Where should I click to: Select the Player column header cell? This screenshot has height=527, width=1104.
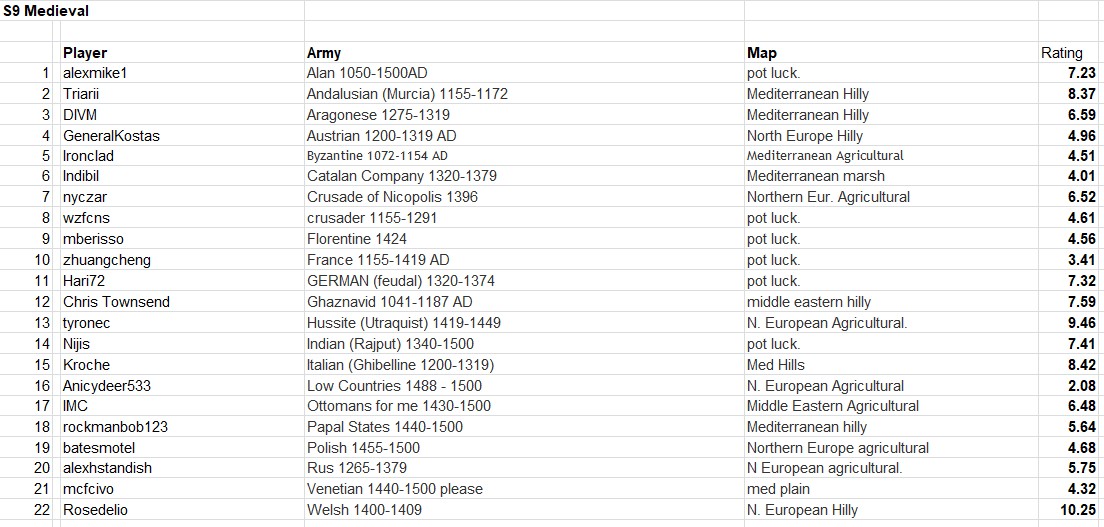pyautogui.click(x=85, y=52)
